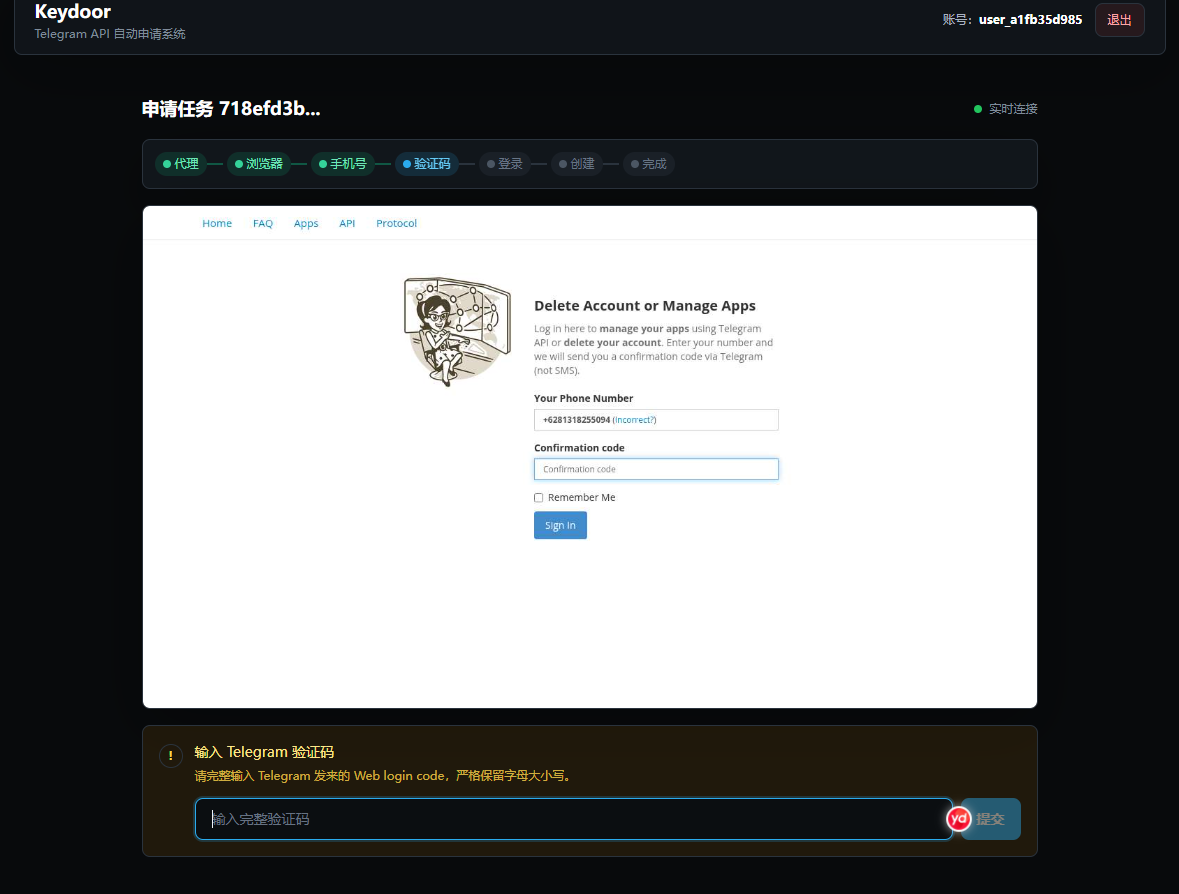
Task: Click the red yd extension icon
Action: (x=959, y=819)
